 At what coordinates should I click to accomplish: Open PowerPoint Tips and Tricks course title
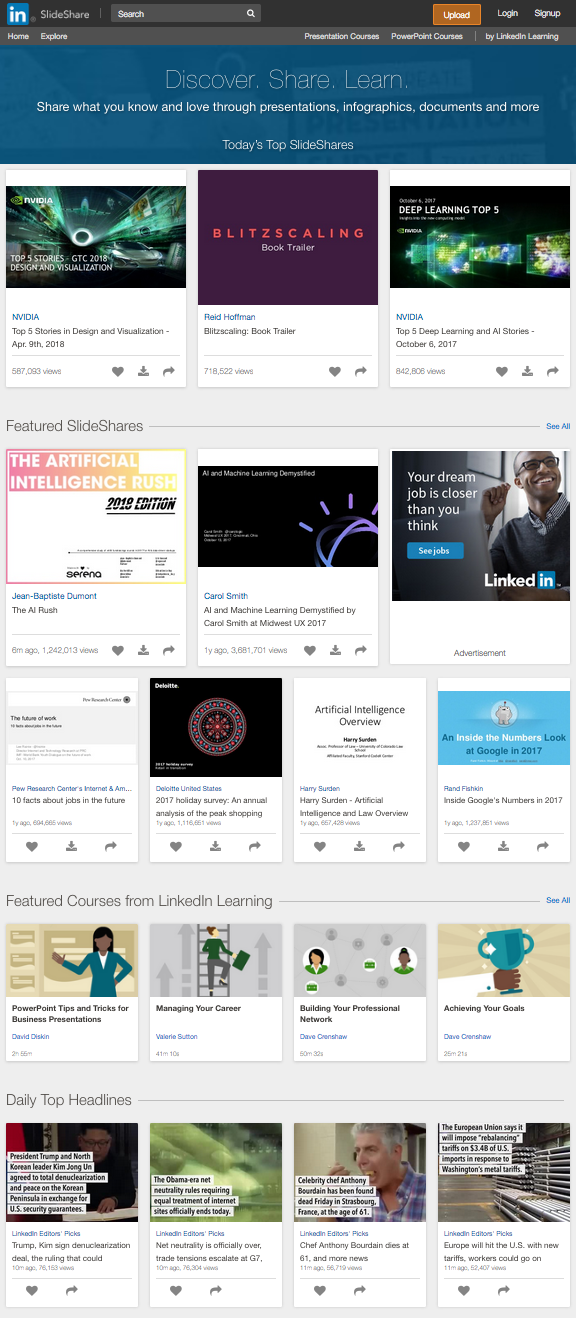[70, 1014]
